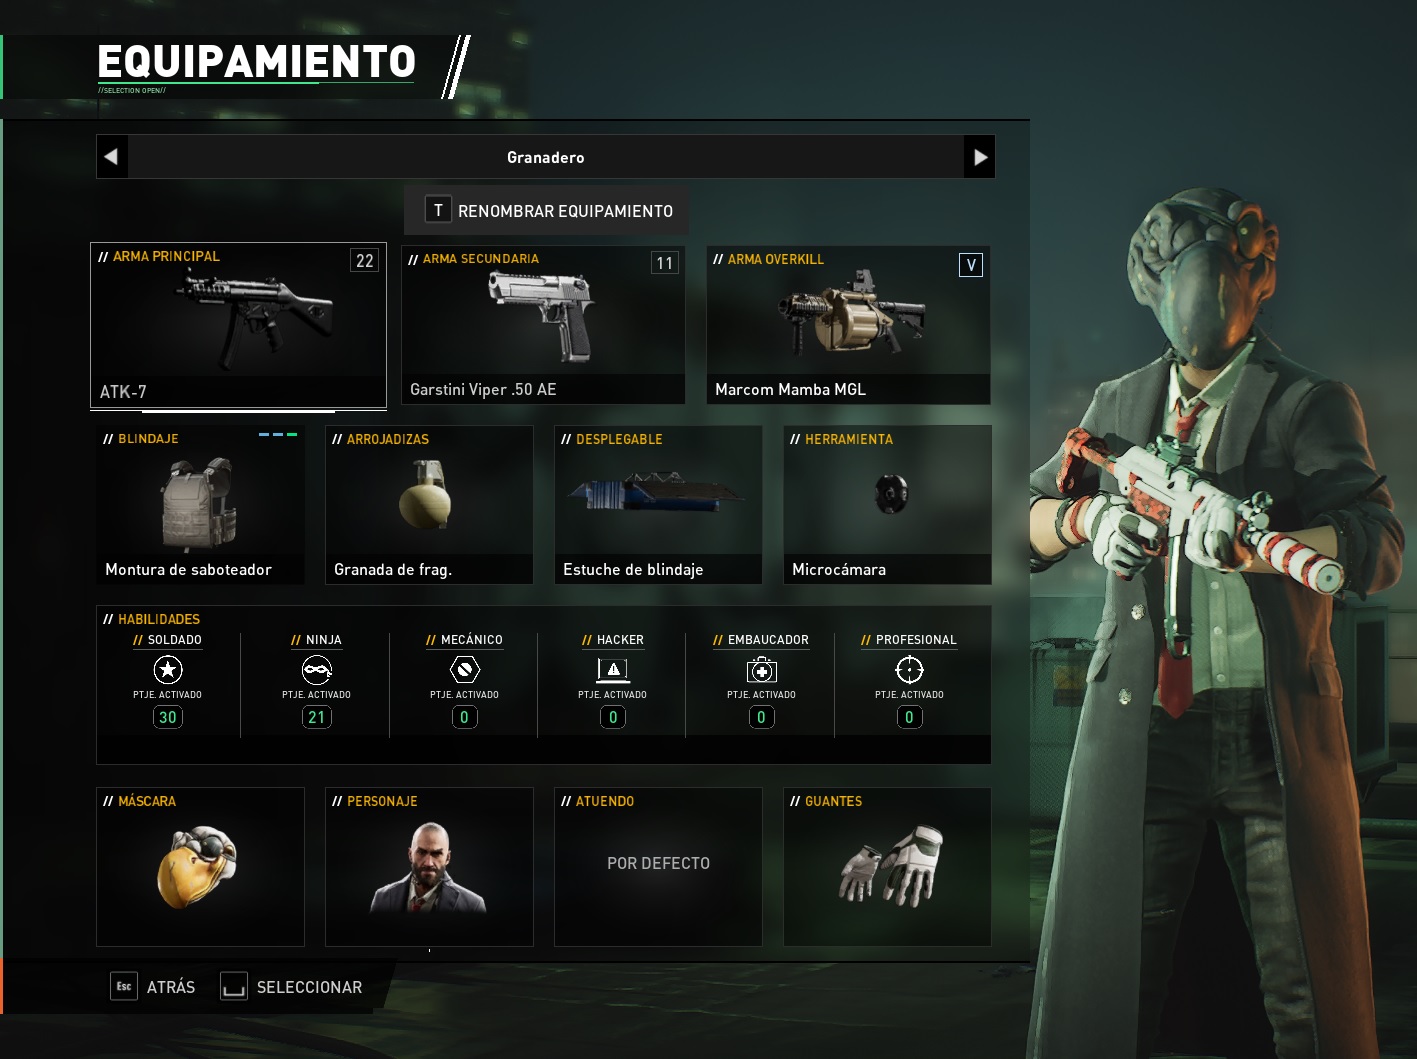The image size is (1417, 1059).
Task: Open the Garstini Viper .50 AE slot
Action: 543,325
